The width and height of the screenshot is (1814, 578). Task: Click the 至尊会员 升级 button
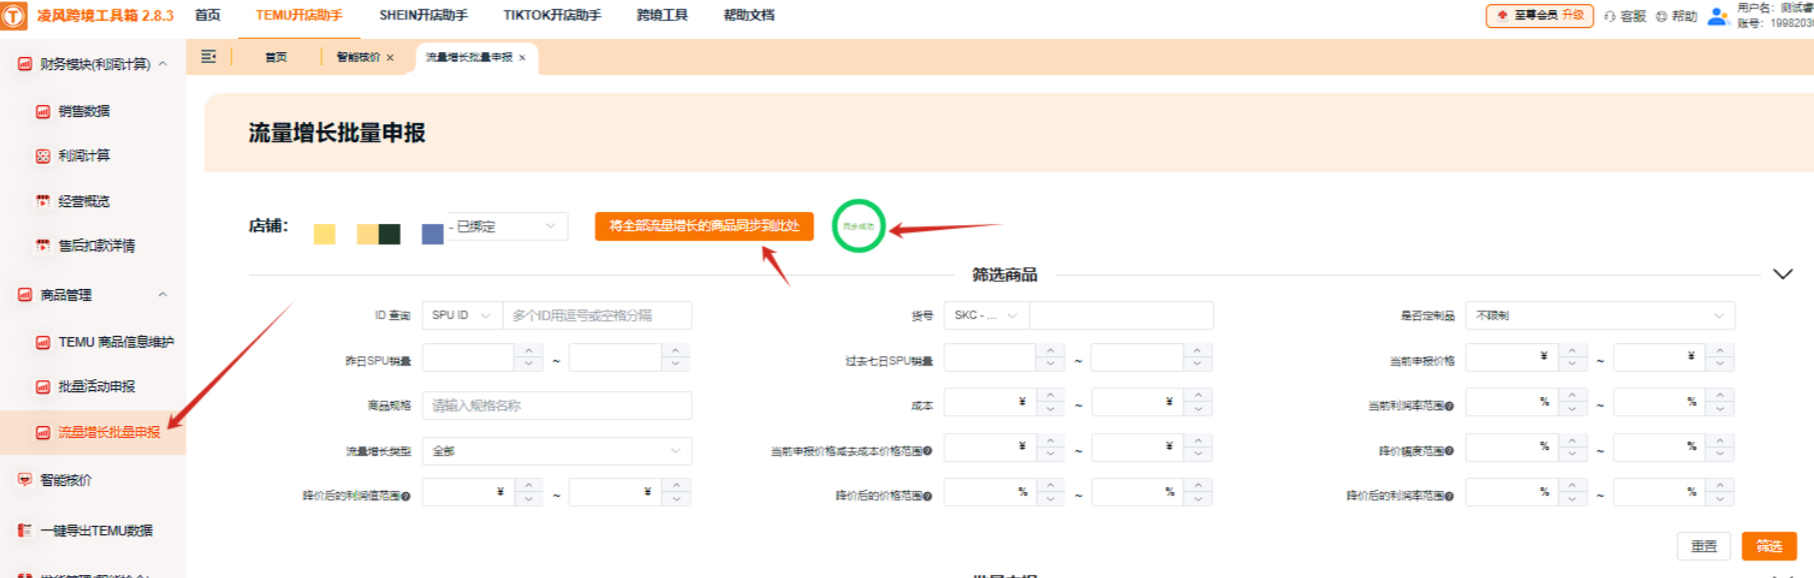coord(1540,16)
